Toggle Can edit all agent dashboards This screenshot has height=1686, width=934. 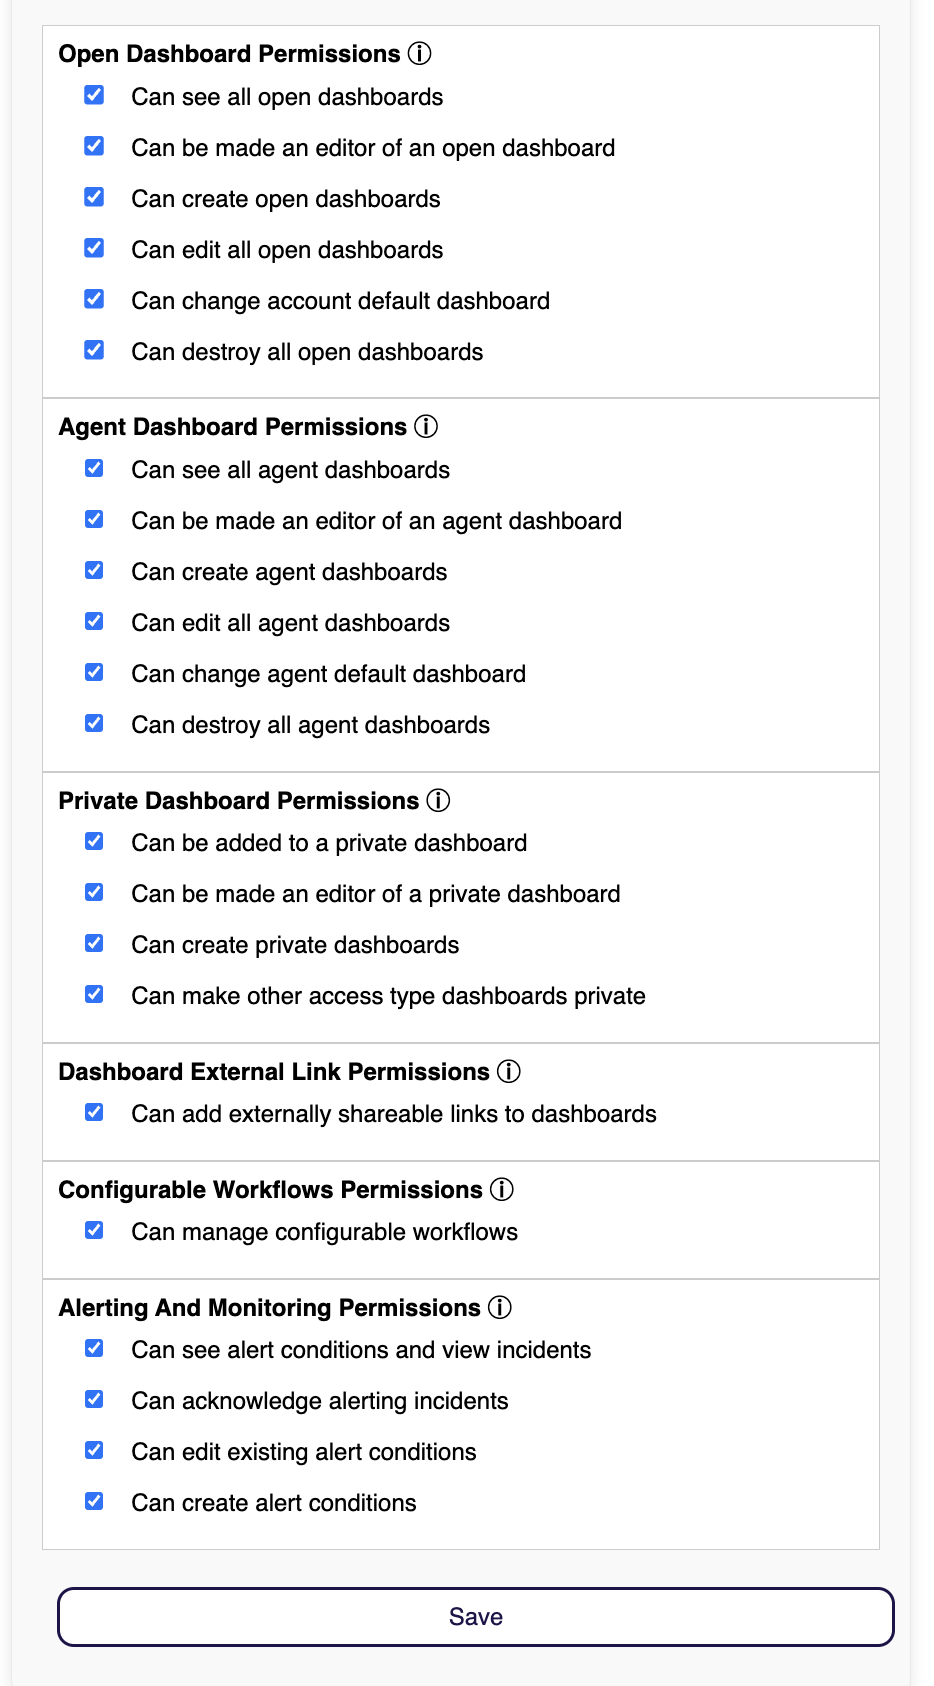pyautogui.click(x=94, y=622)
